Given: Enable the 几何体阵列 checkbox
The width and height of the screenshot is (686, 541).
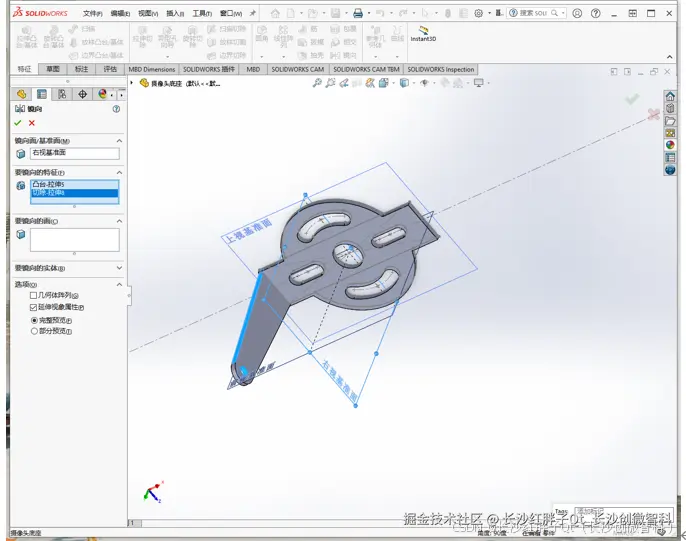Looking at the screenshot, I should click(33, 296).
